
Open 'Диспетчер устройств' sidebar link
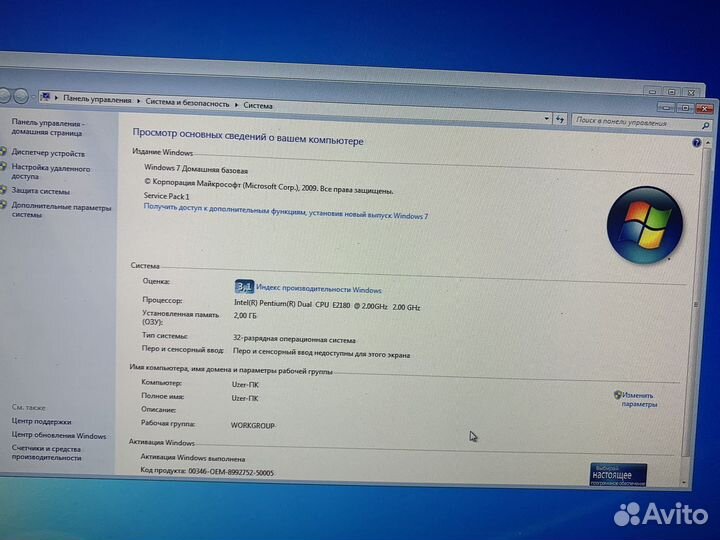tap(48, 153)
